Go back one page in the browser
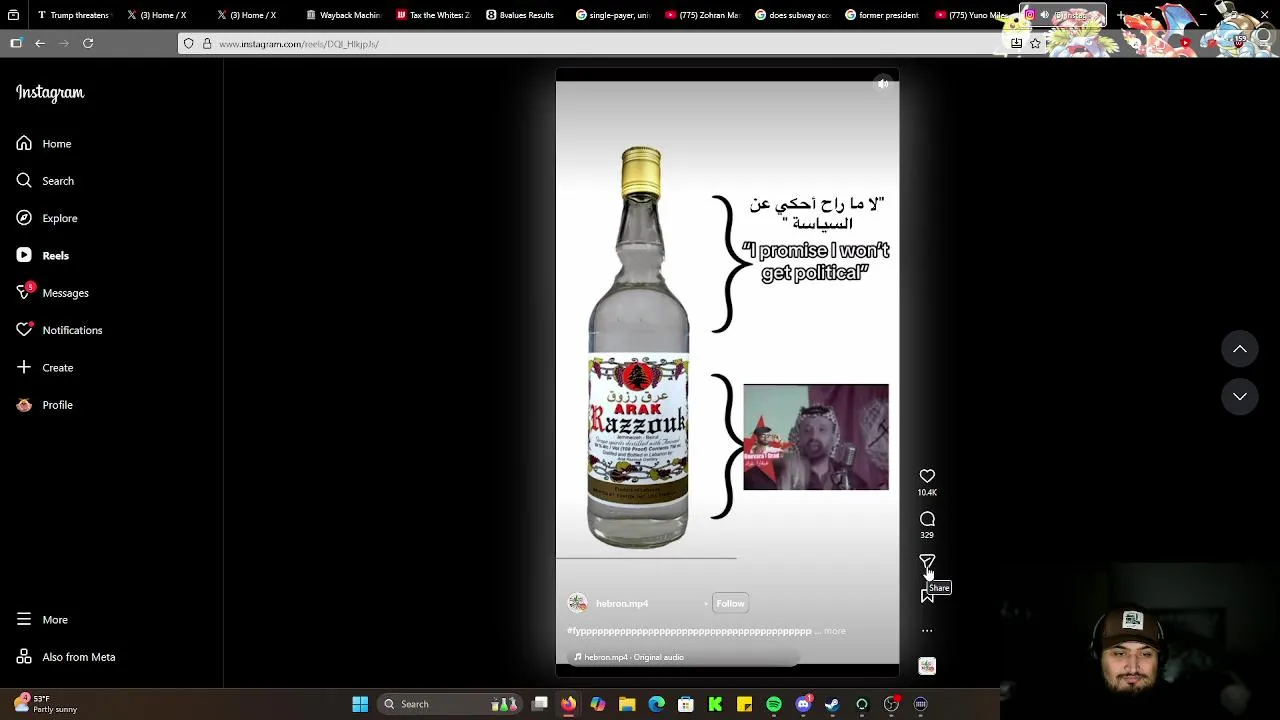1280x720 pixels. point(40,44)
